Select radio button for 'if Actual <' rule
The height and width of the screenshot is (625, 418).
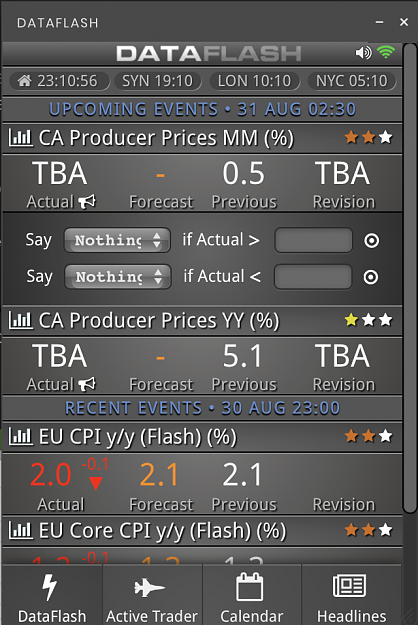point(371,277)
